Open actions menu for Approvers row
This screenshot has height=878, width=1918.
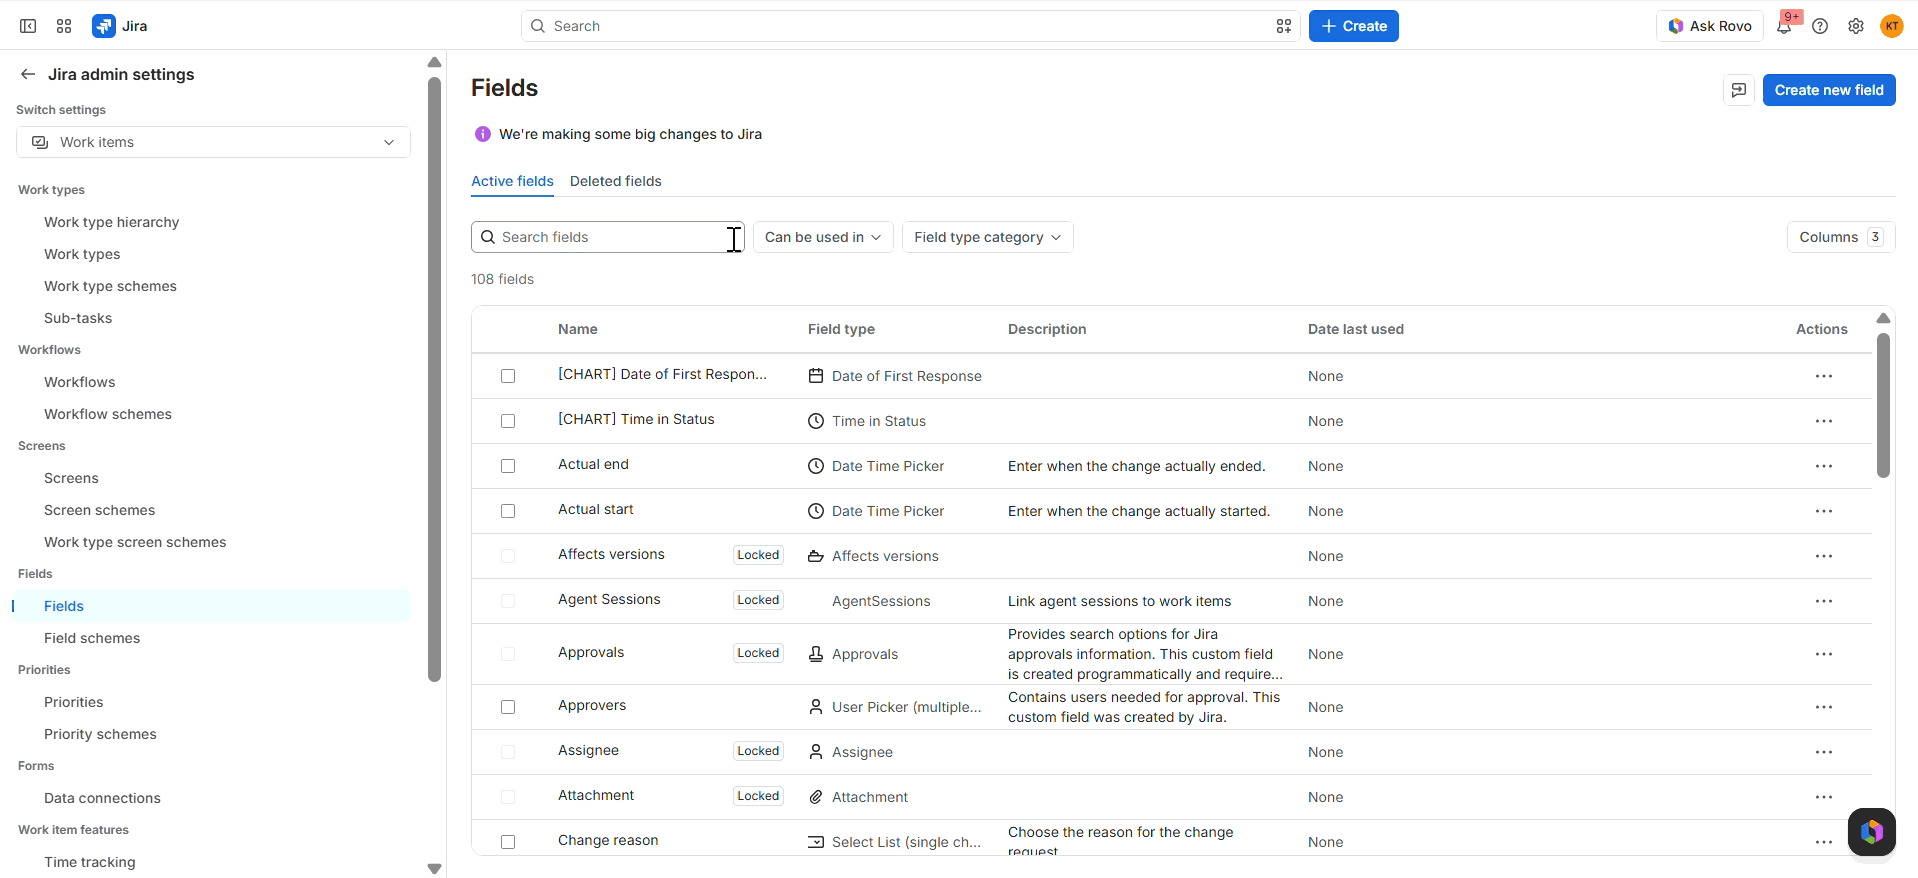tap(1824, 707)
